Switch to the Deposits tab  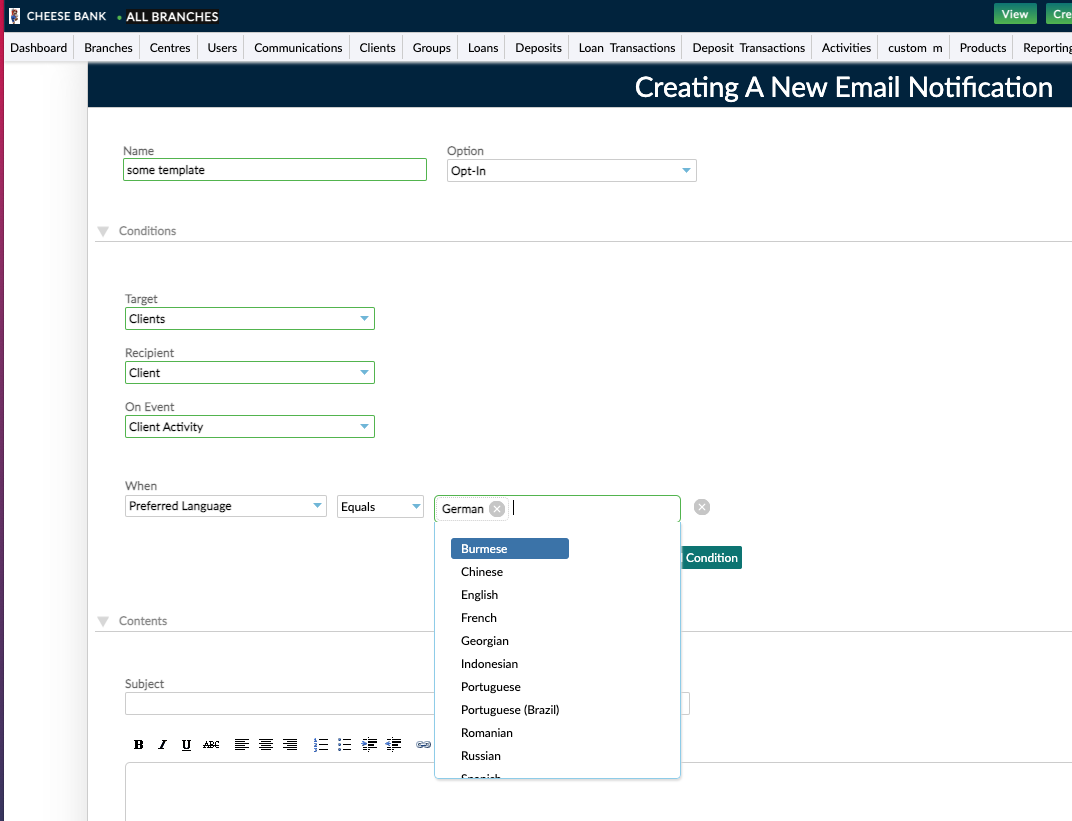click(x=537, y=47)
